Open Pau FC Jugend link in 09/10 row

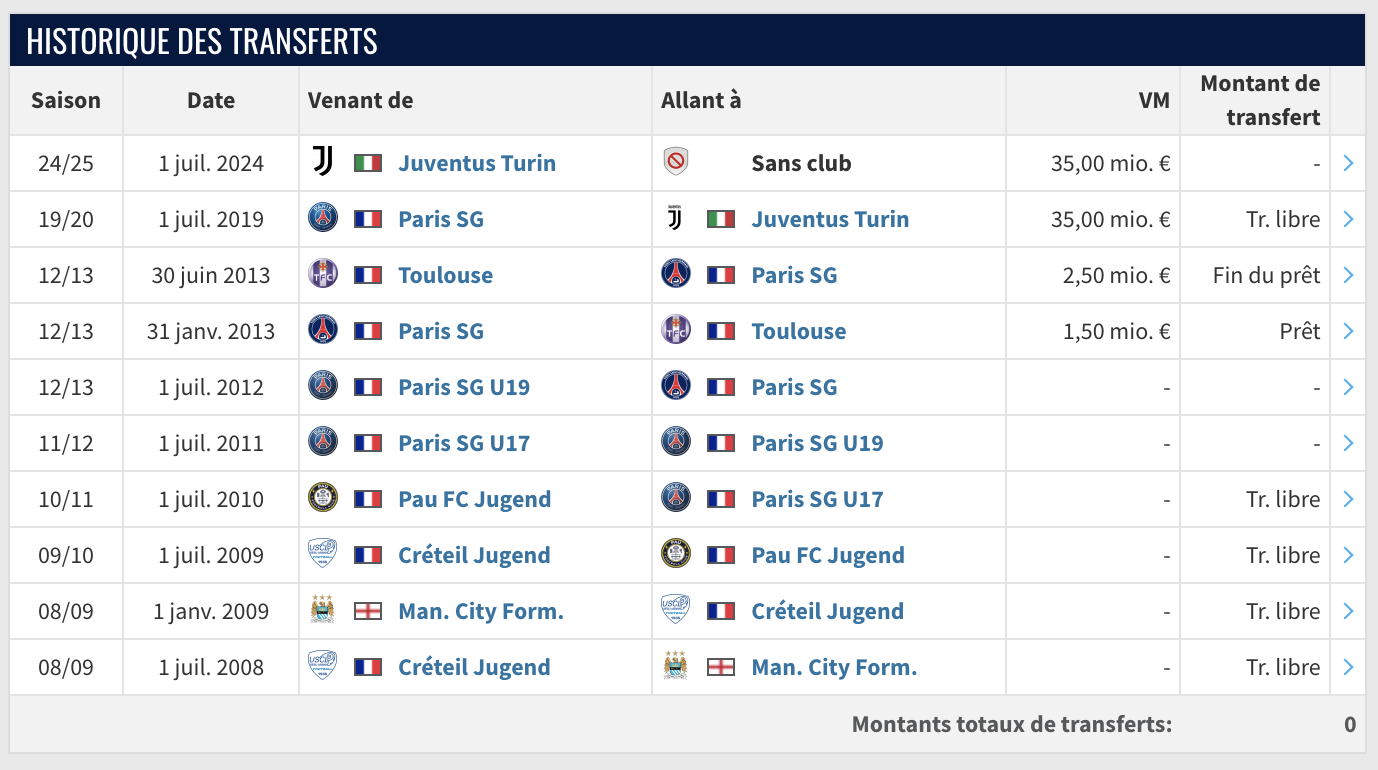click(828, 555)
